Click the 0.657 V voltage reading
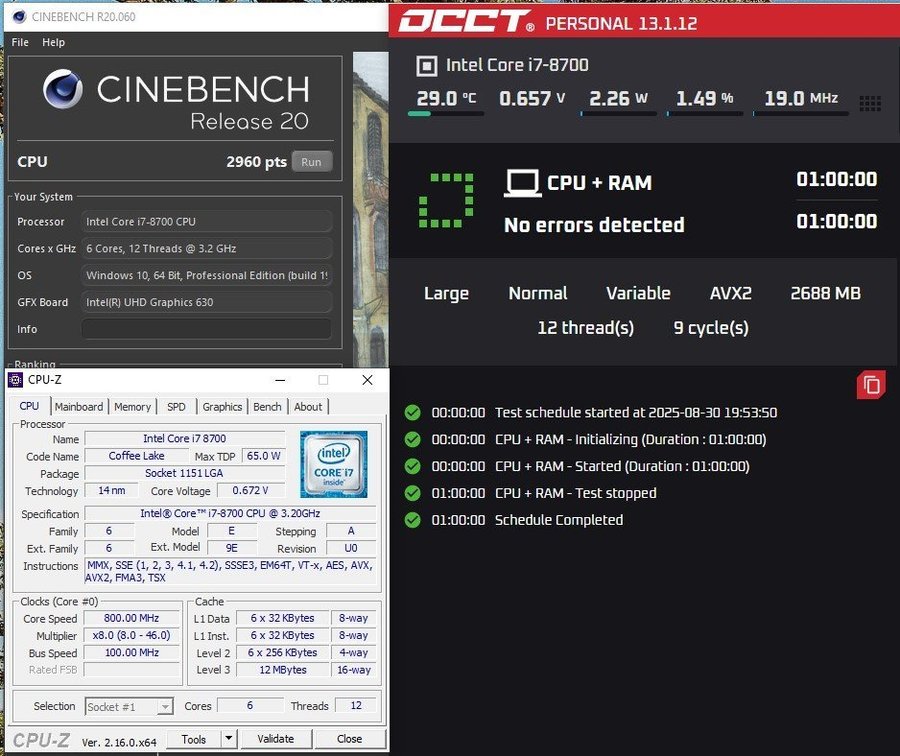900x756 pixels. click(x=532, y=98)
